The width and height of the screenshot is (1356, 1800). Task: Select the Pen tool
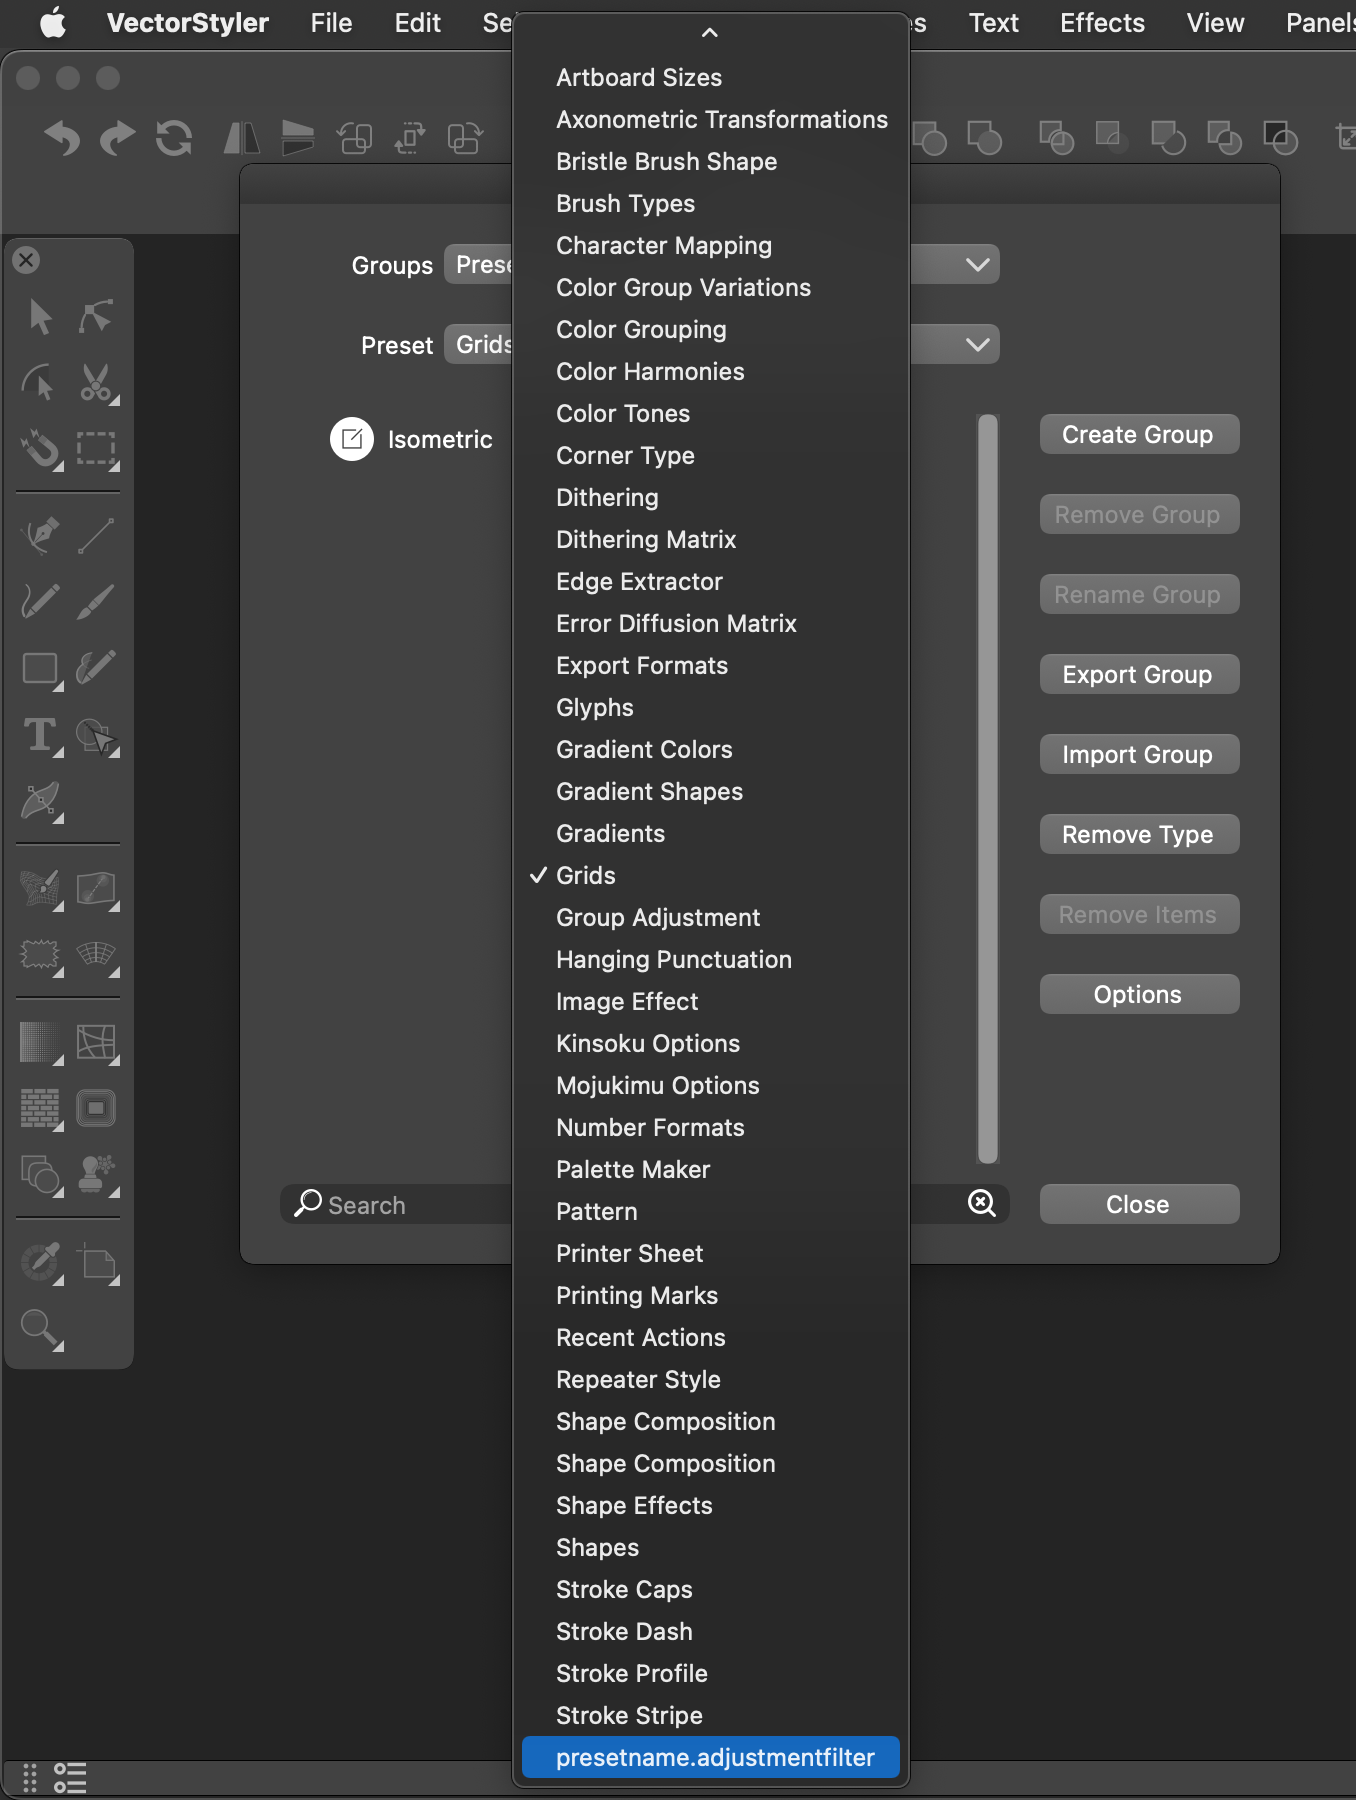click(40, 536)
